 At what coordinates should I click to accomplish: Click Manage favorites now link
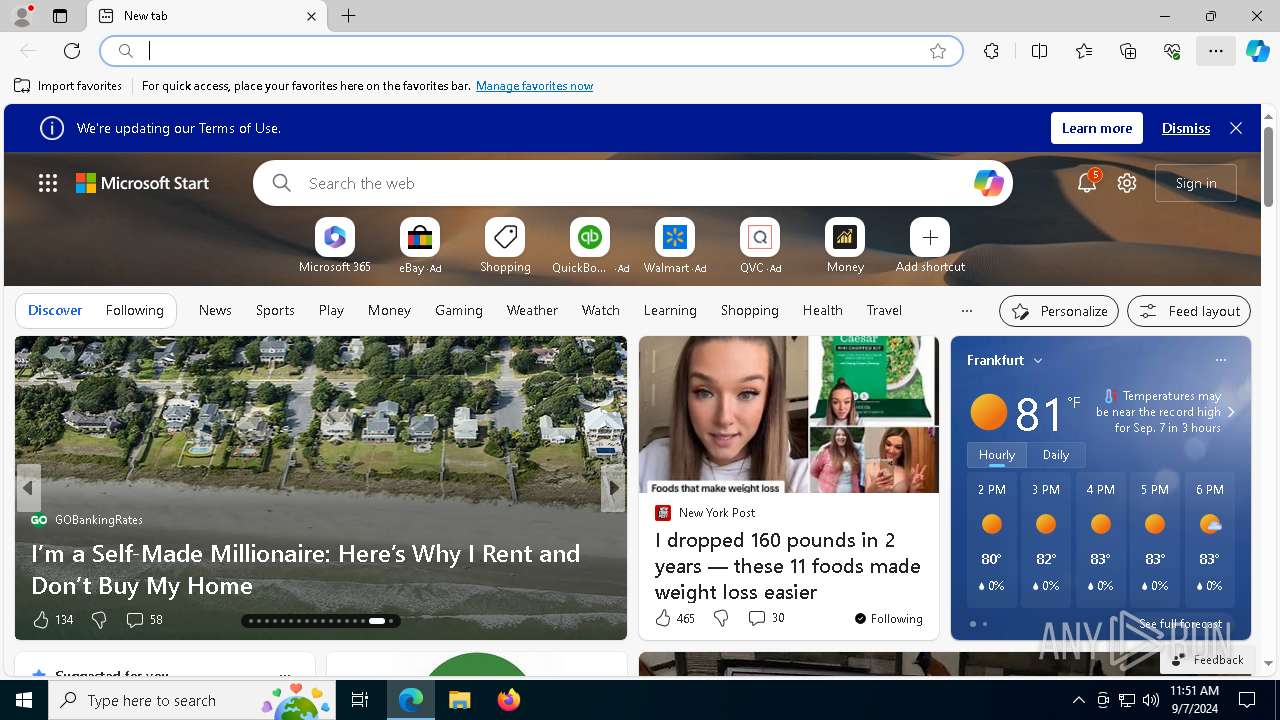534,86
